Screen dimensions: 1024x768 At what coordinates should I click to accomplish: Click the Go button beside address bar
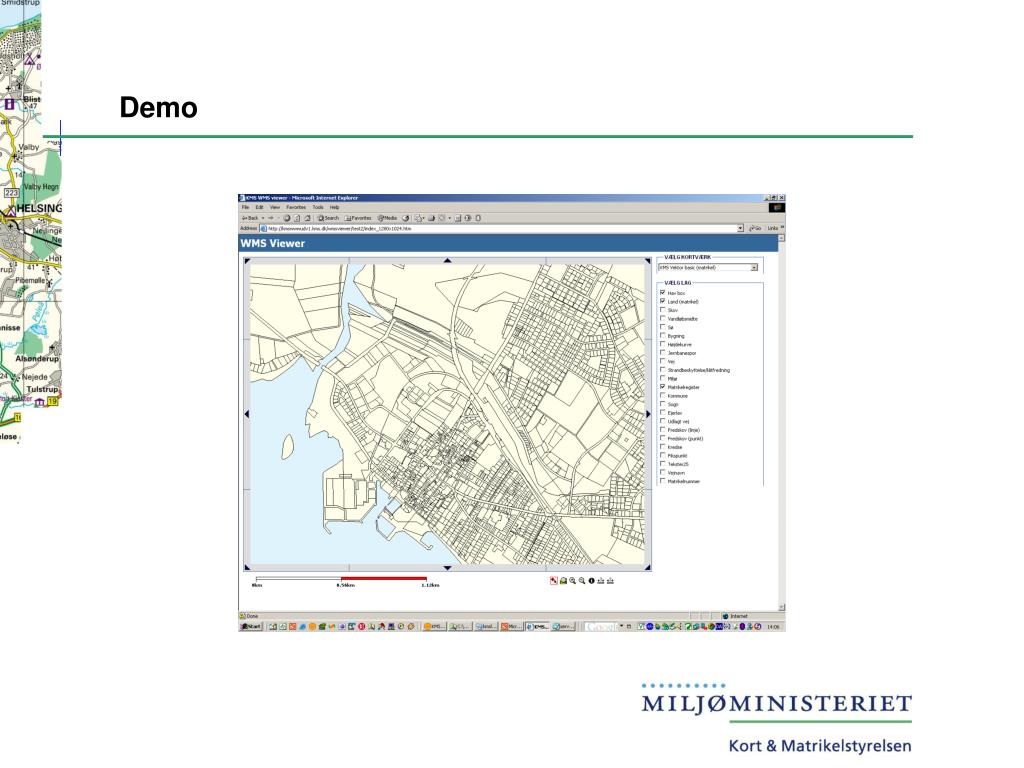[x=755, y=228]
